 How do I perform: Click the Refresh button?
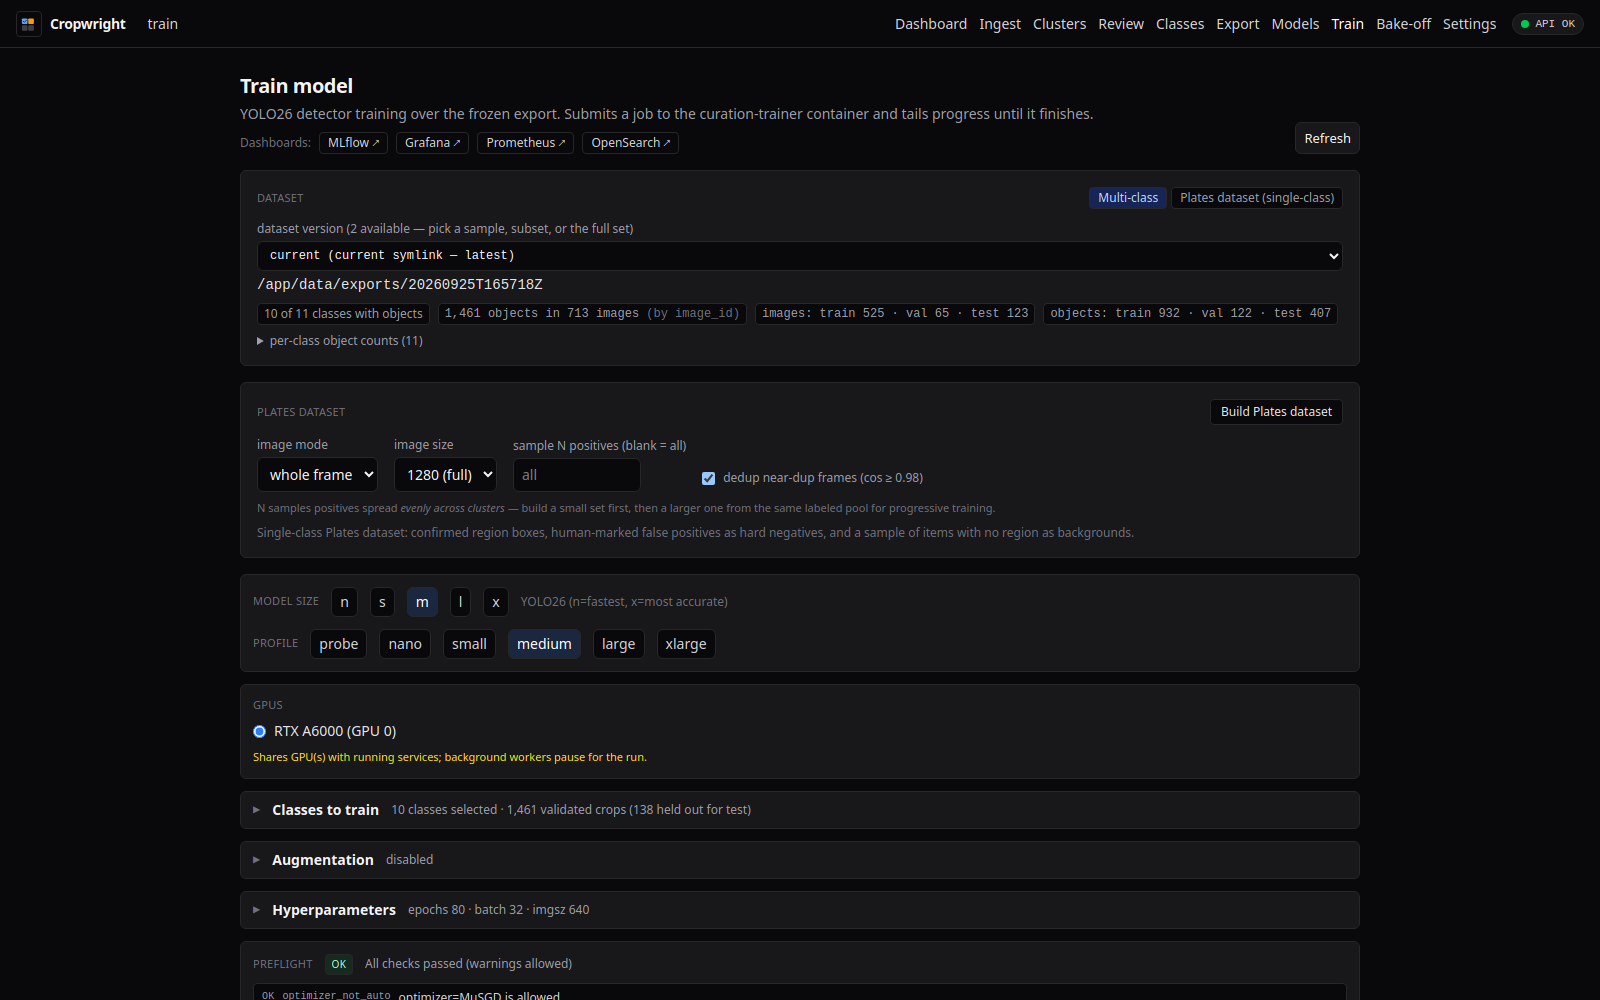click(x=1327, y=139)
